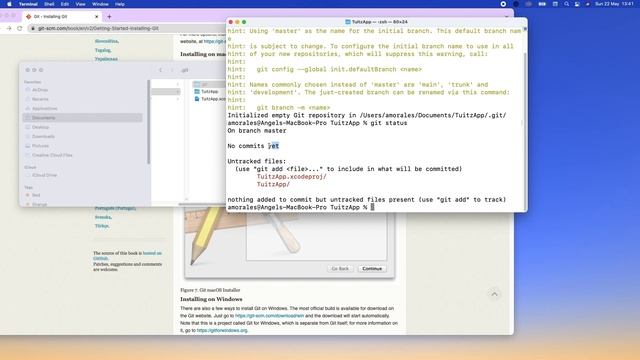Screen dimensions: 640x360
Task: Select the Git - Installing Git browser tab
Action: click(x=61, y=17)
